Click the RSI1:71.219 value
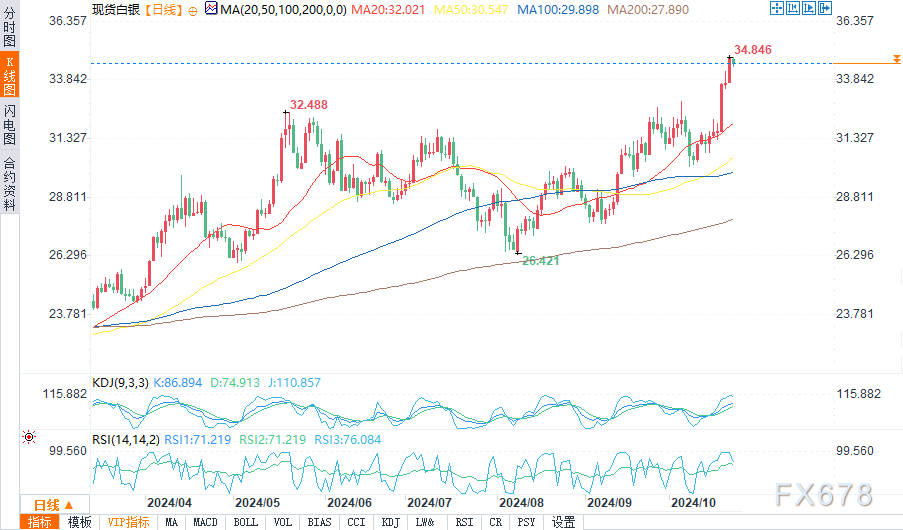The height and width of the screenshot is (530, 903). point(198,440)
